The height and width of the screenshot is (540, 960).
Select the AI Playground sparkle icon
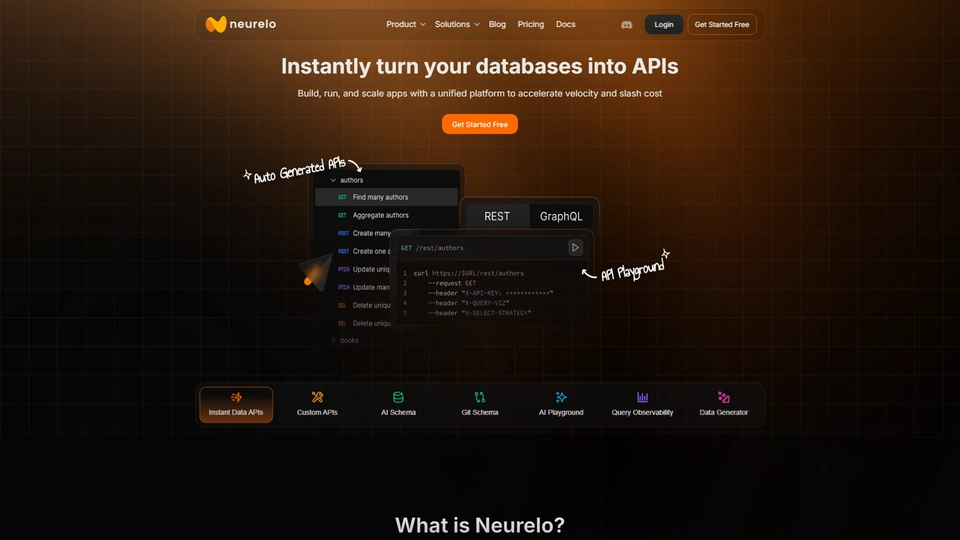(x=561, y=397)
